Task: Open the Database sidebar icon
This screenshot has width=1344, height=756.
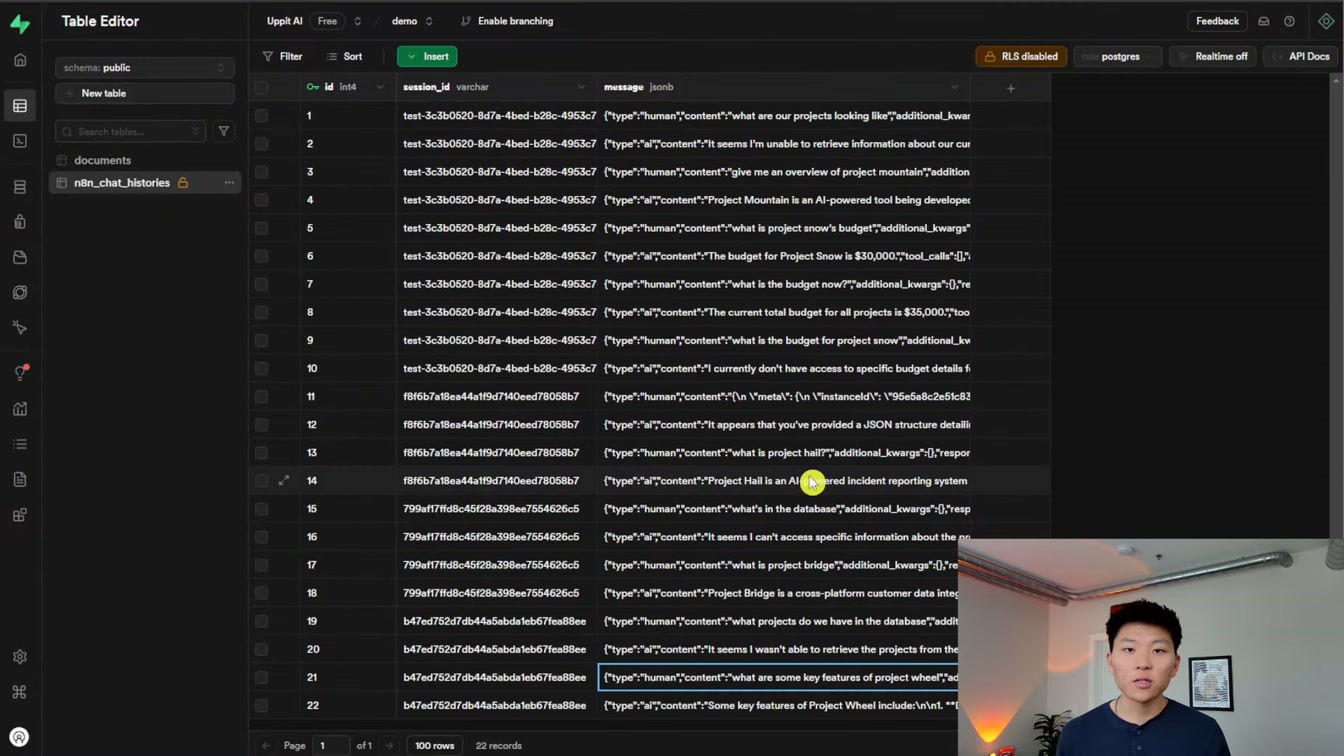Action: 20,187
